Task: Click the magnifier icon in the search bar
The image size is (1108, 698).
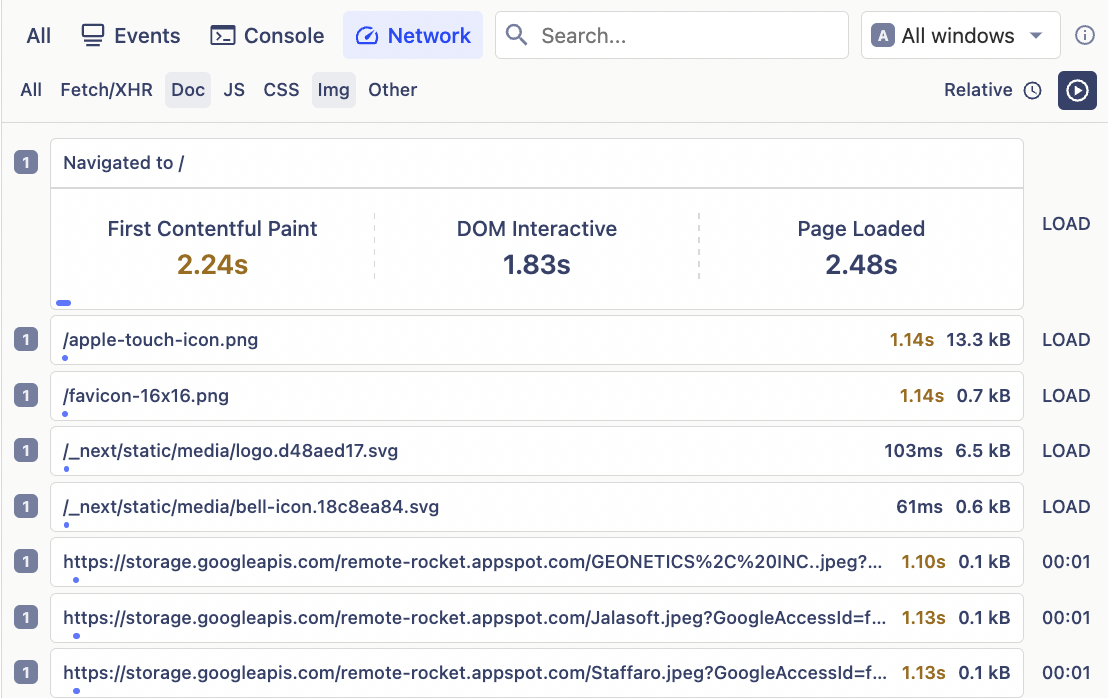Action: click(x=516, y=35)
